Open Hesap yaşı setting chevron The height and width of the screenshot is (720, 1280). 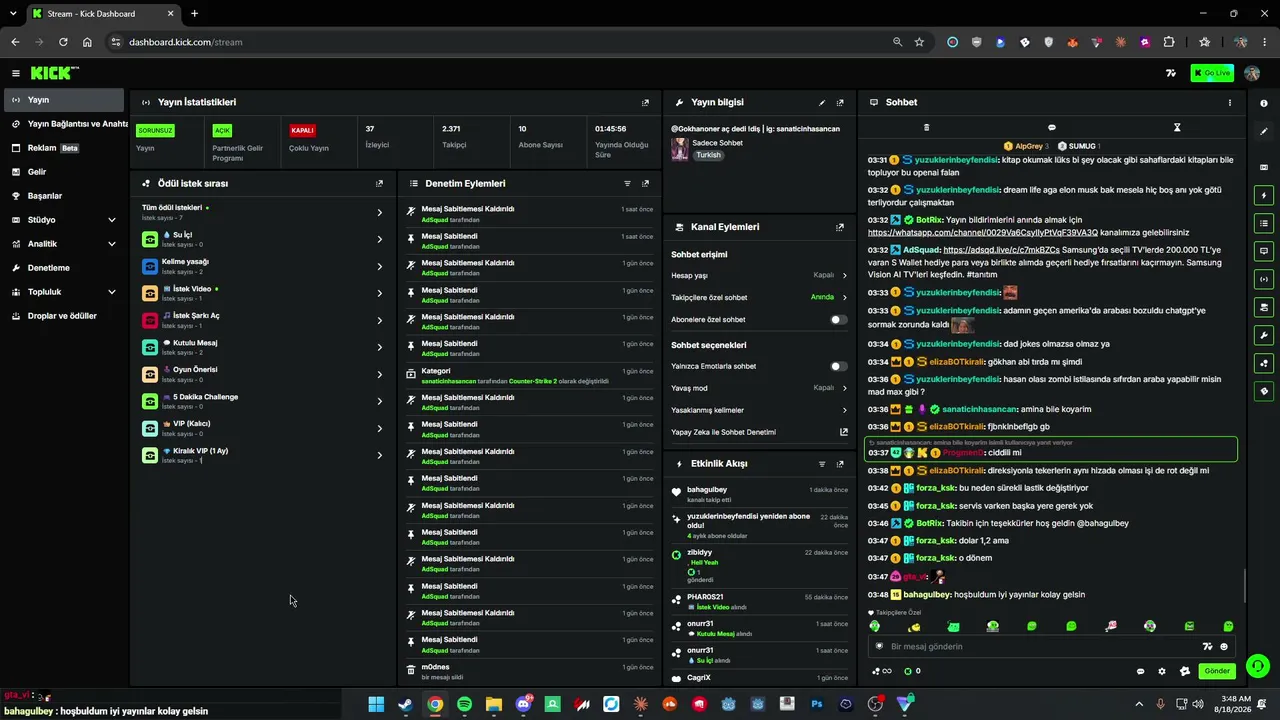coord(844,275)
